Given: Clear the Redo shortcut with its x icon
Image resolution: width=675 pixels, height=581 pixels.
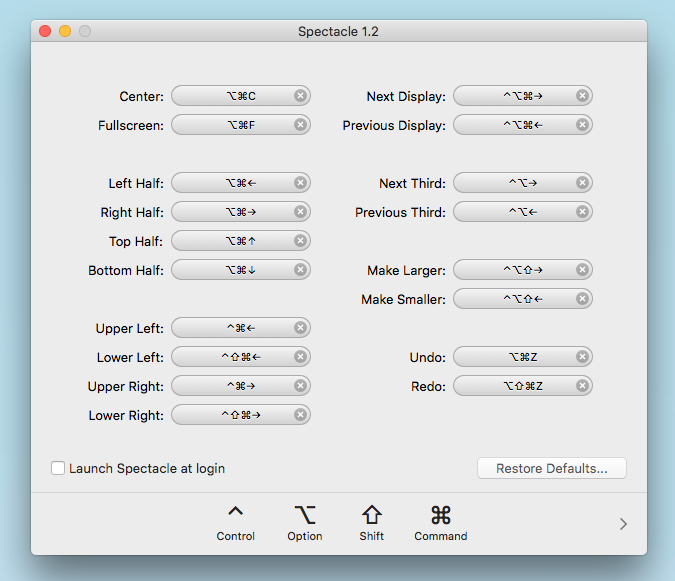Looking at the screenshot, I should point(582,386).
